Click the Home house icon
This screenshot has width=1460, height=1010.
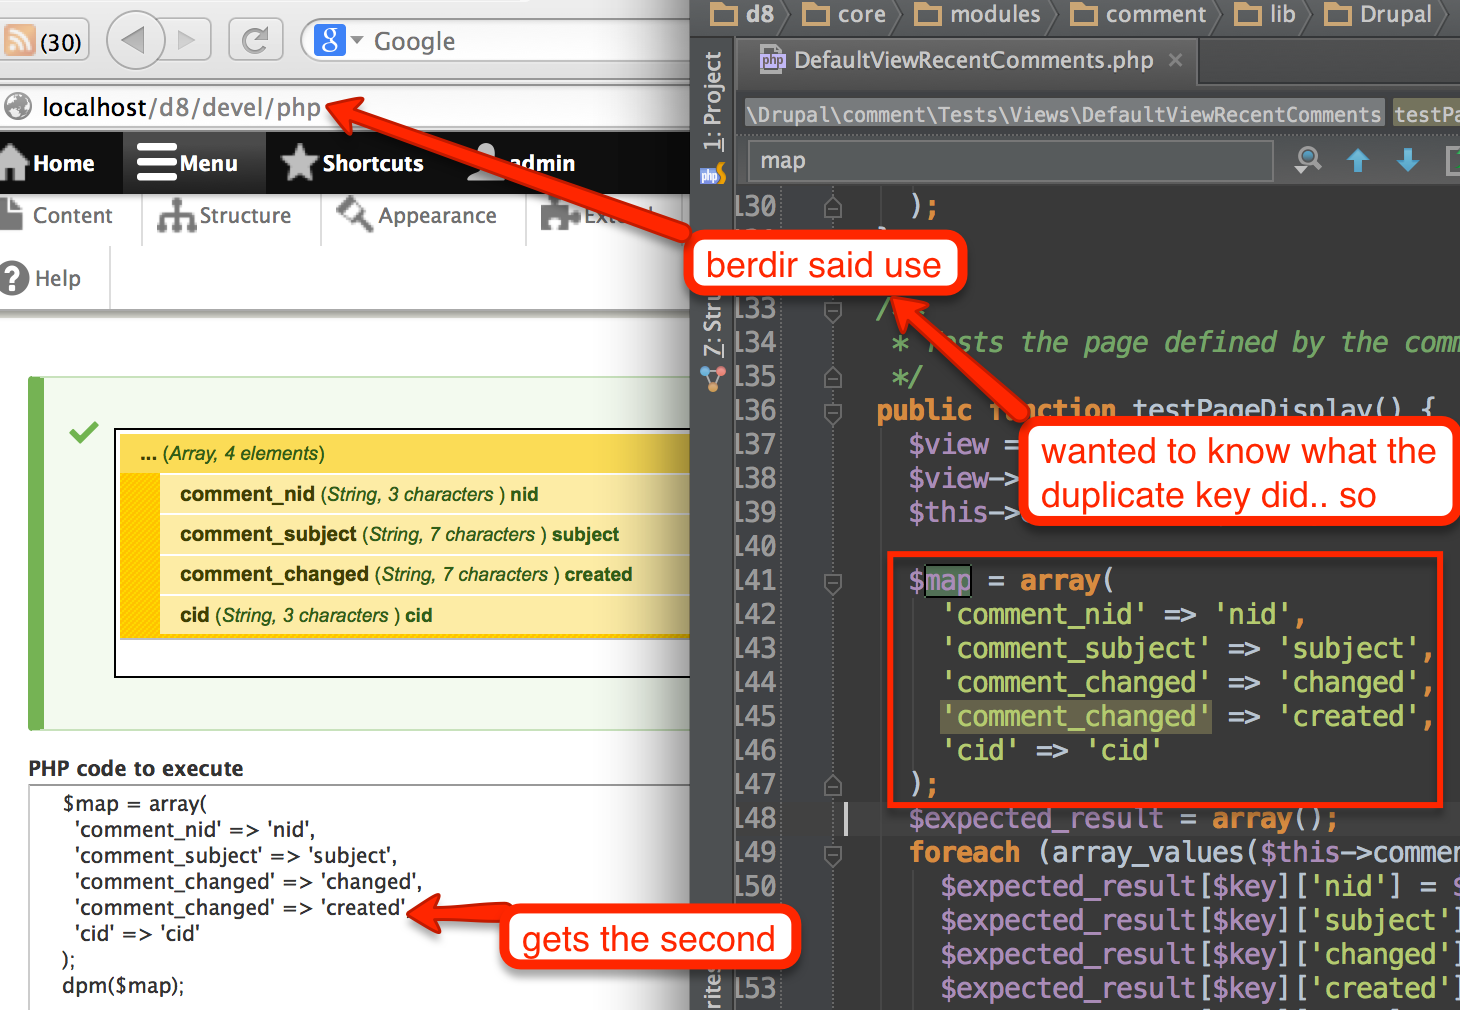tap(14, 162)
